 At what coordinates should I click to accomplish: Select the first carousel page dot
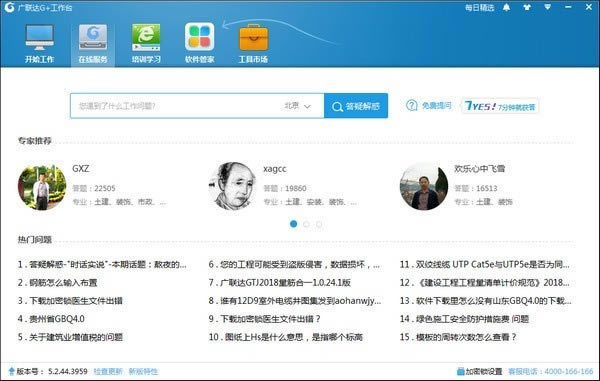[x=293, y=224]
